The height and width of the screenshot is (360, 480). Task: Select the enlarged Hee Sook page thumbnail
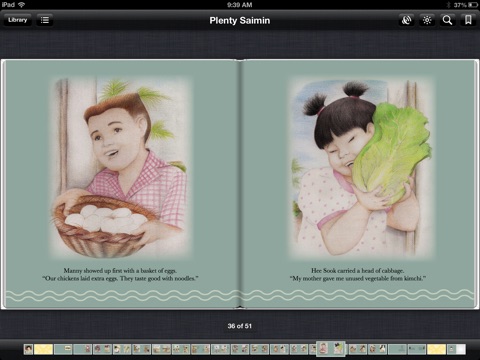pos(338,349)
